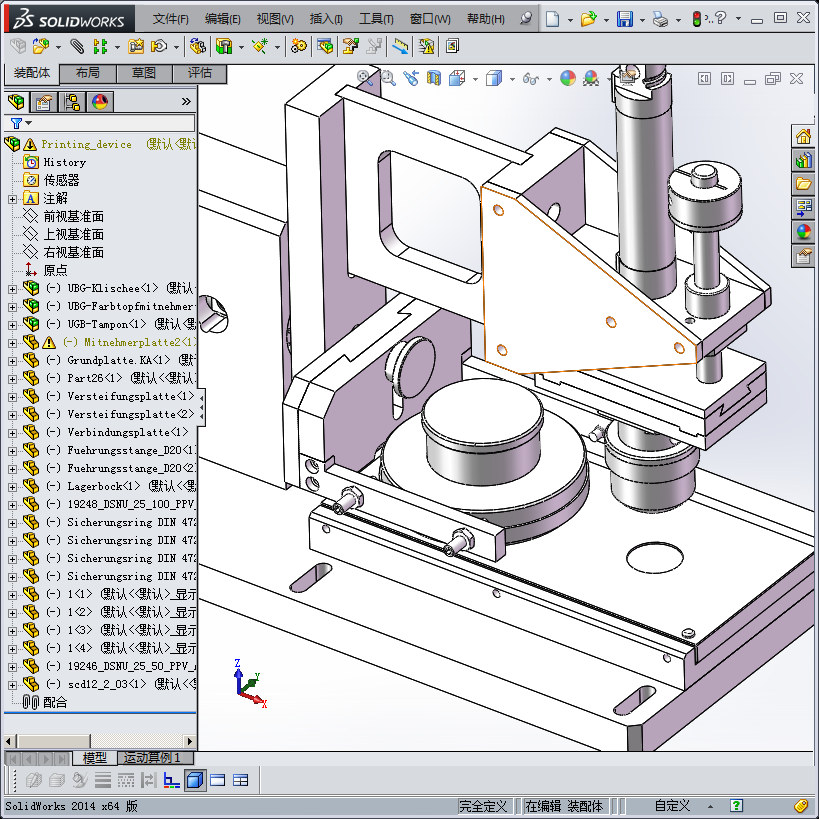
Task: Open the 视图(V) menu
Action: pyautogui.click(x=275, y=19)
